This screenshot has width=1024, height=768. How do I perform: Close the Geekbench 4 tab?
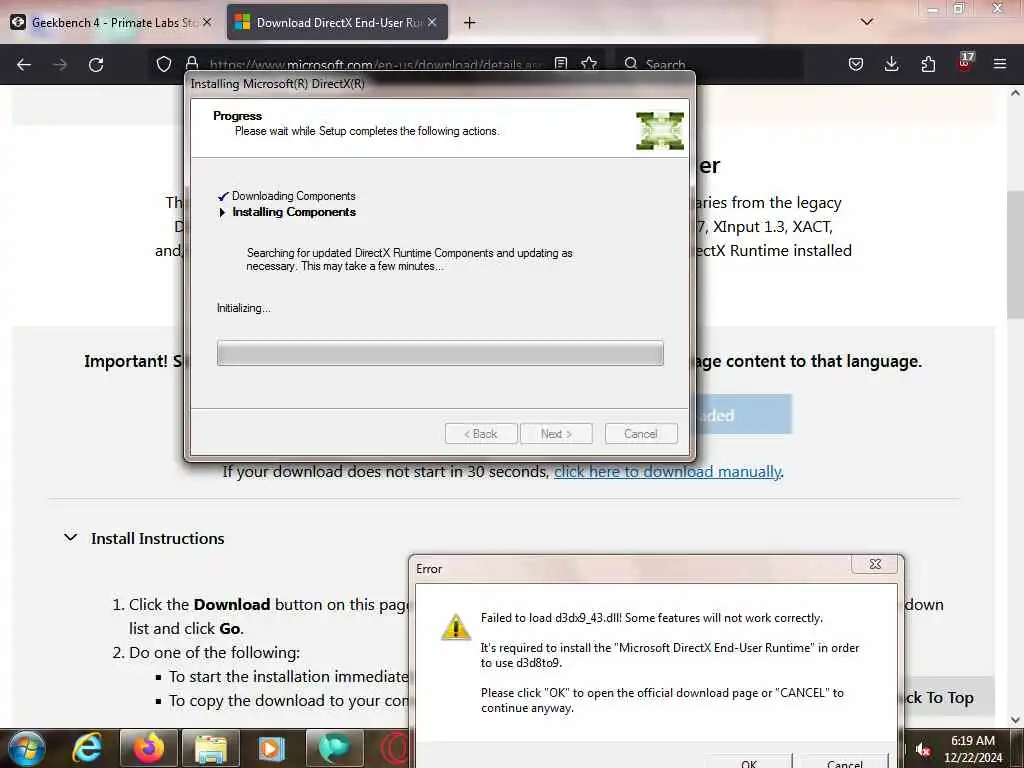(207, 22)
